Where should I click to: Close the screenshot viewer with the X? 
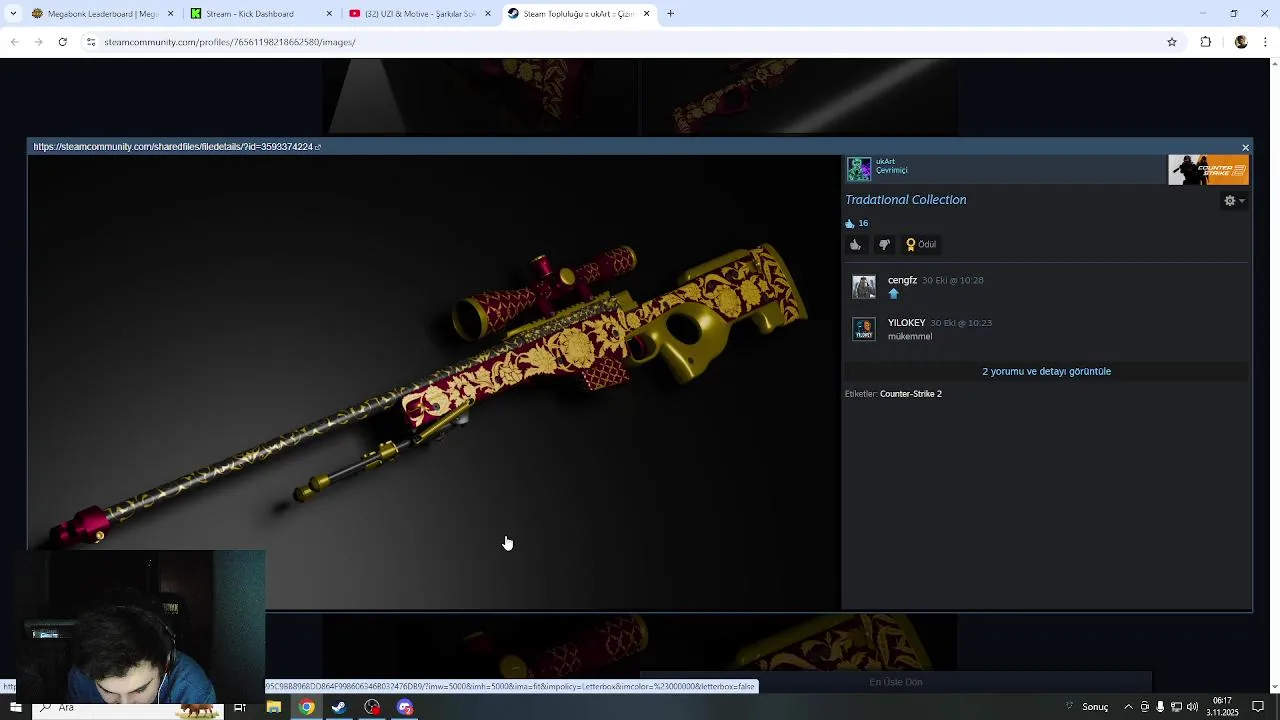1245,147
